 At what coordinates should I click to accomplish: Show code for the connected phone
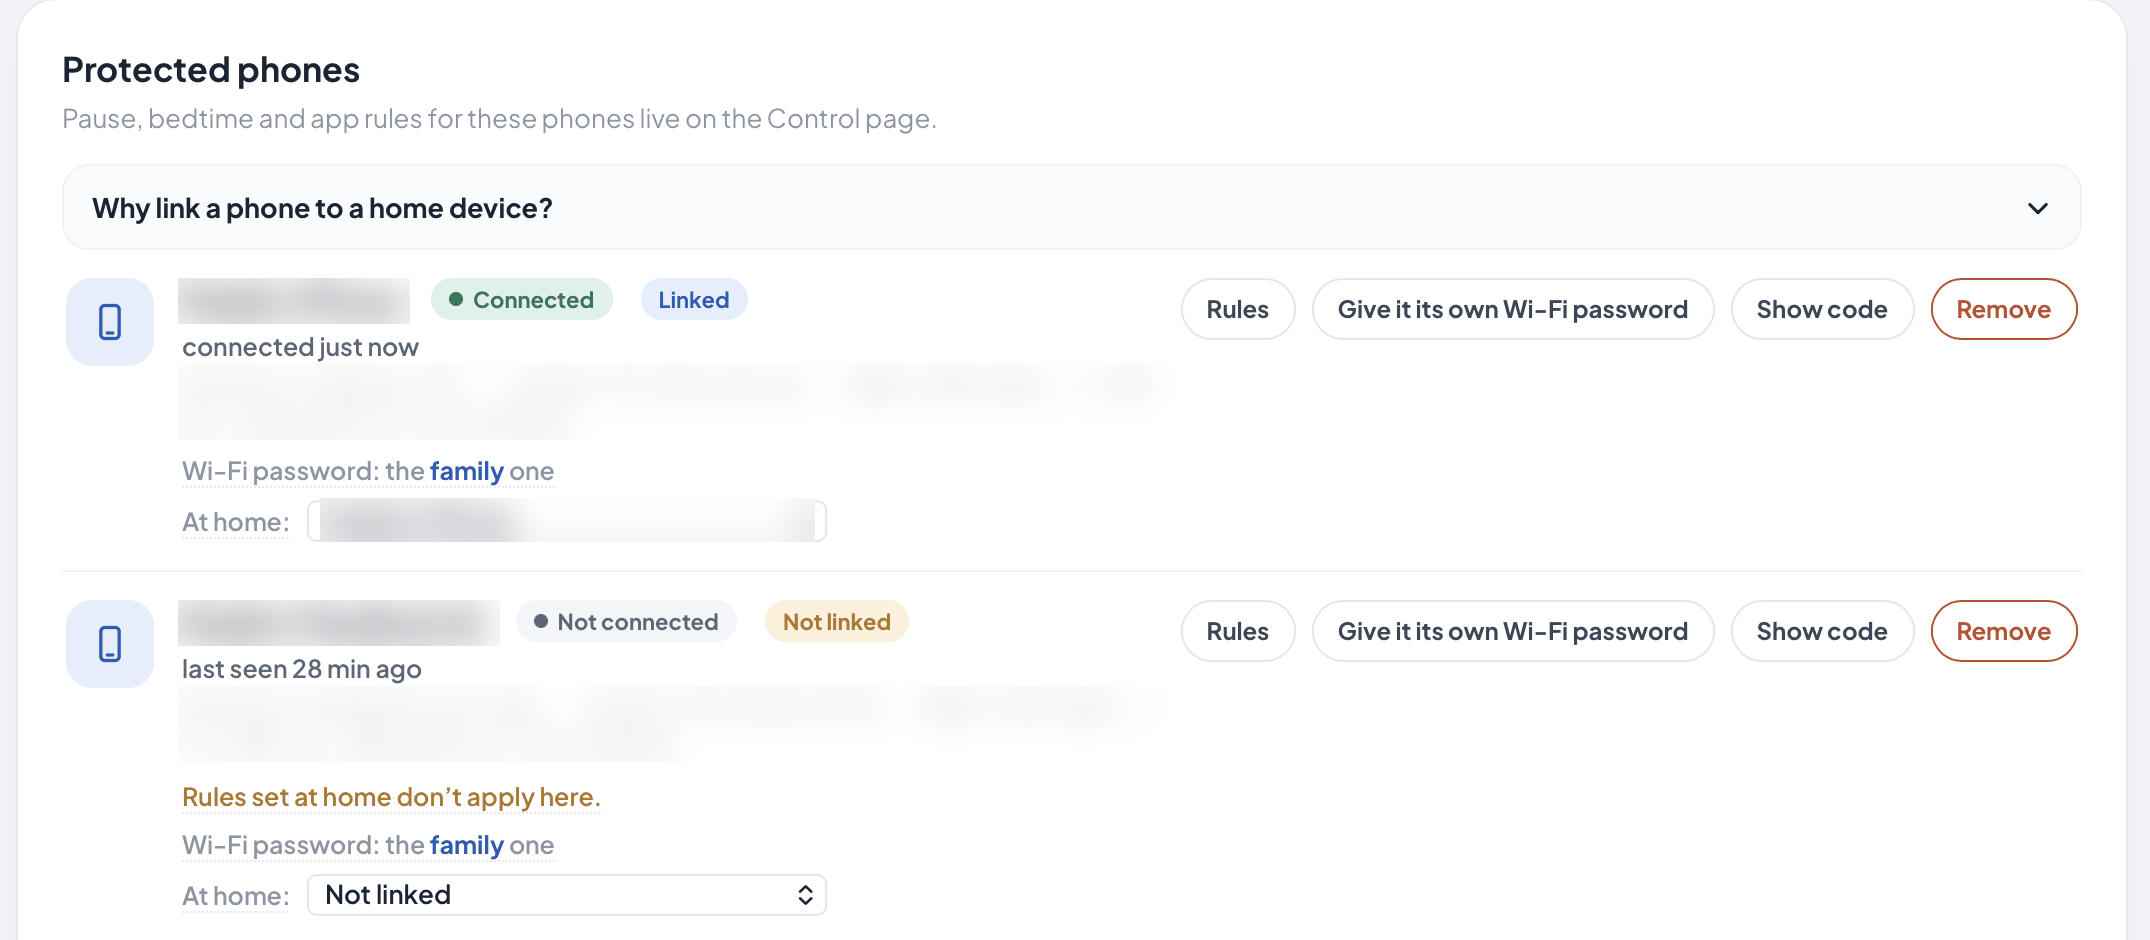[x=1821, y=309]
